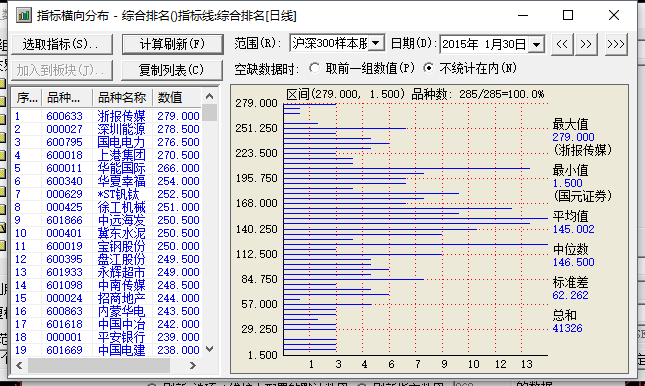The width and height of the screenshot is (645, 386).
Task: Click the horizontal scroll left arrow
Action: (19, 365)
